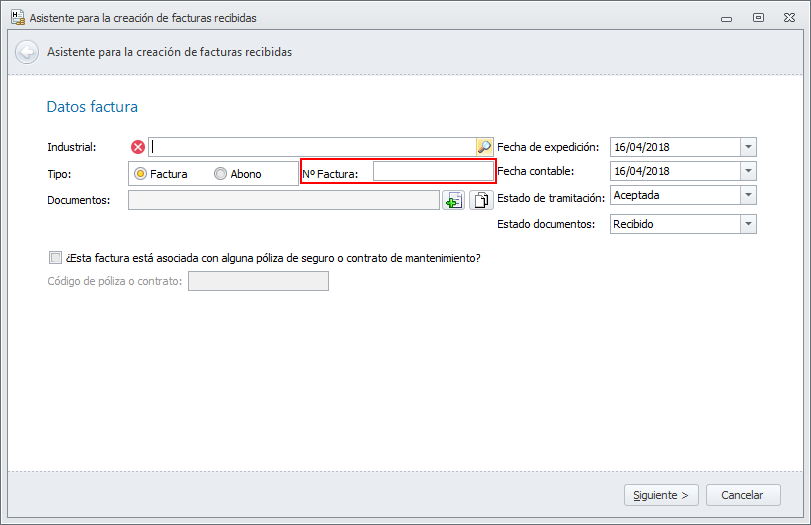Focus the Industrial text field
The width and height of the screenshot is (811, 525).
coord(312,147)
